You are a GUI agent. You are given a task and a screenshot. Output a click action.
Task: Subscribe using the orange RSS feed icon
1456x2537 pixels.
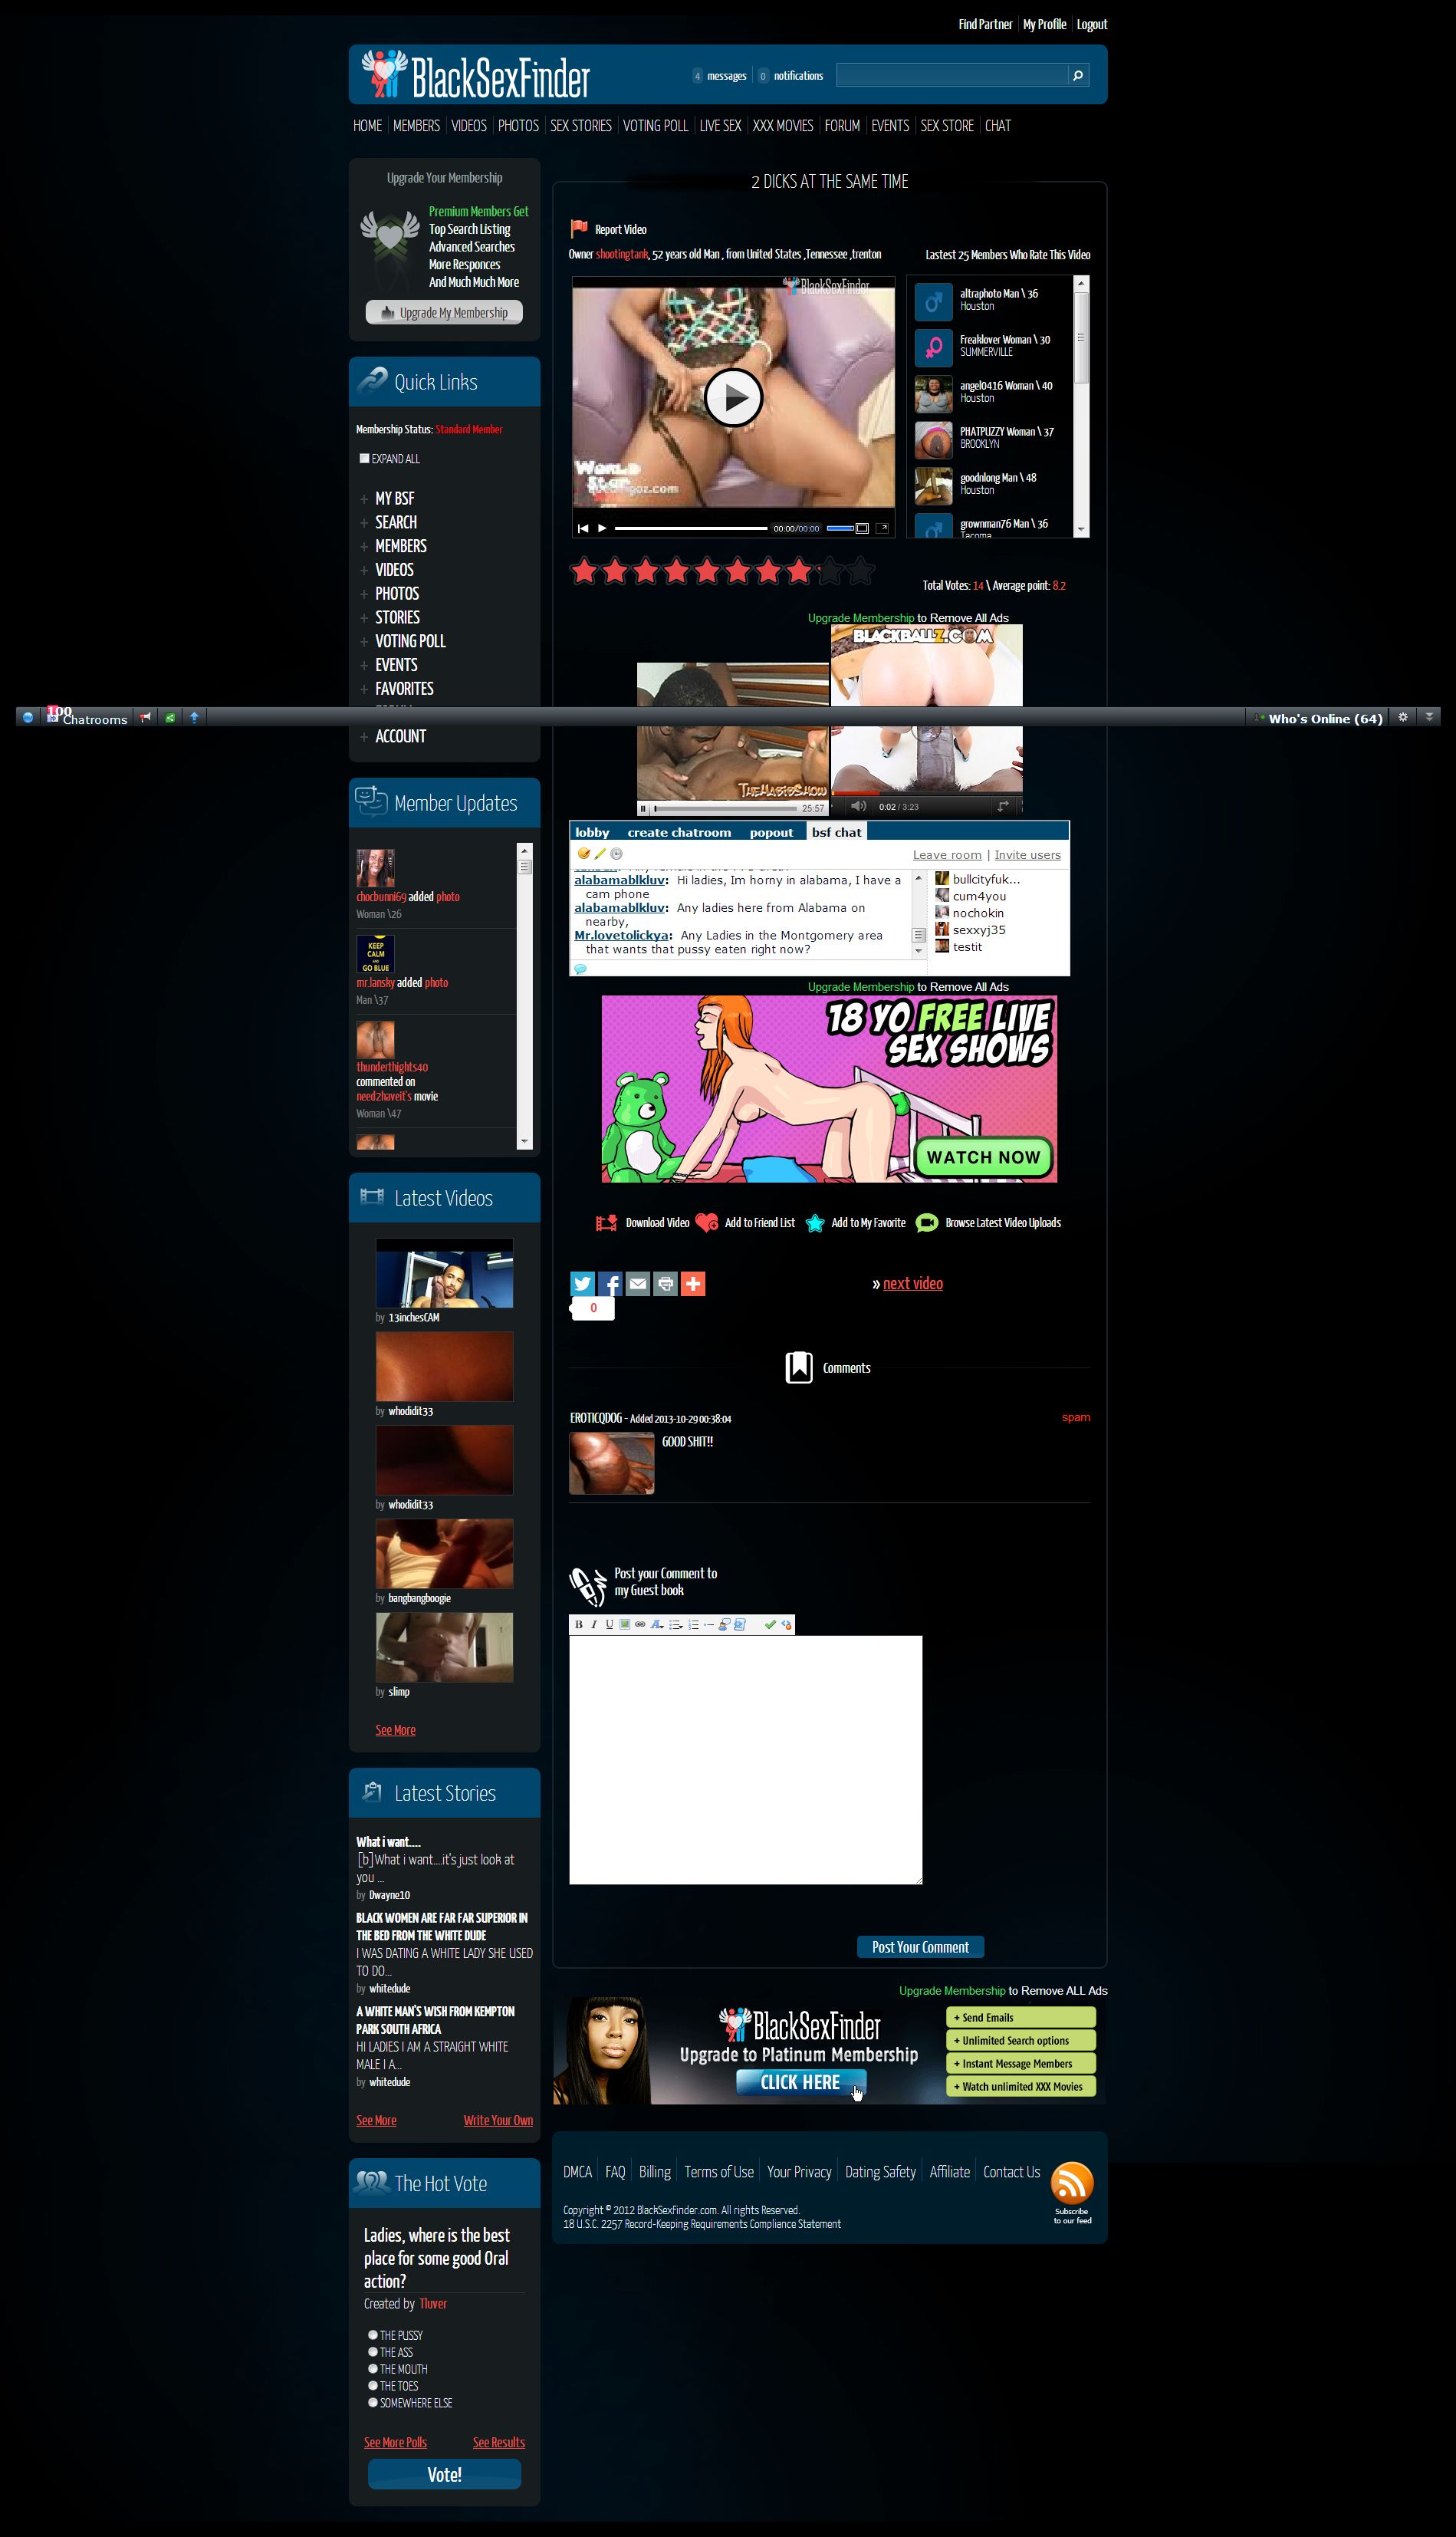(x=1072, y=2181)
